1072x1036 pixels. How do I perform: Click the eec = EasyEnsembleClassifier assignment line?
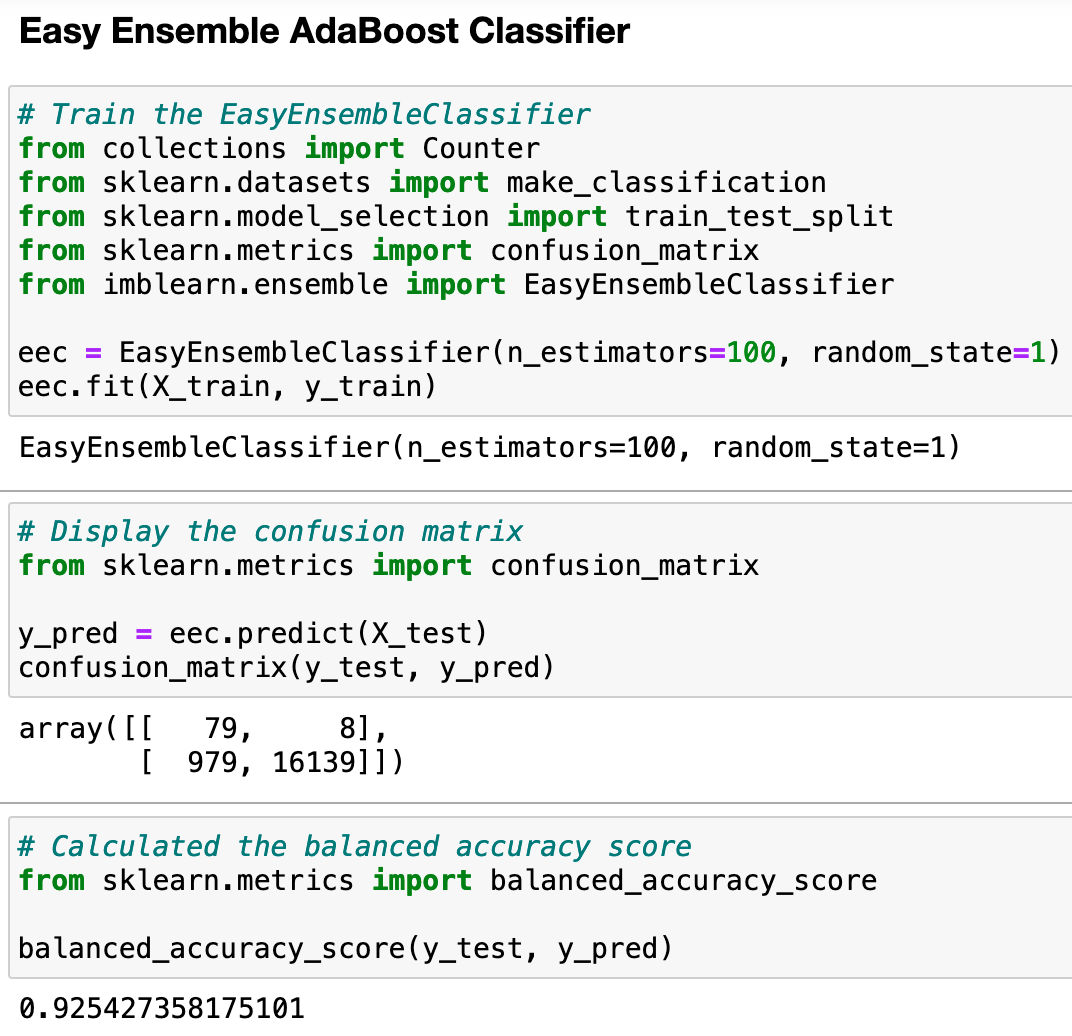(x=539, y=353)
